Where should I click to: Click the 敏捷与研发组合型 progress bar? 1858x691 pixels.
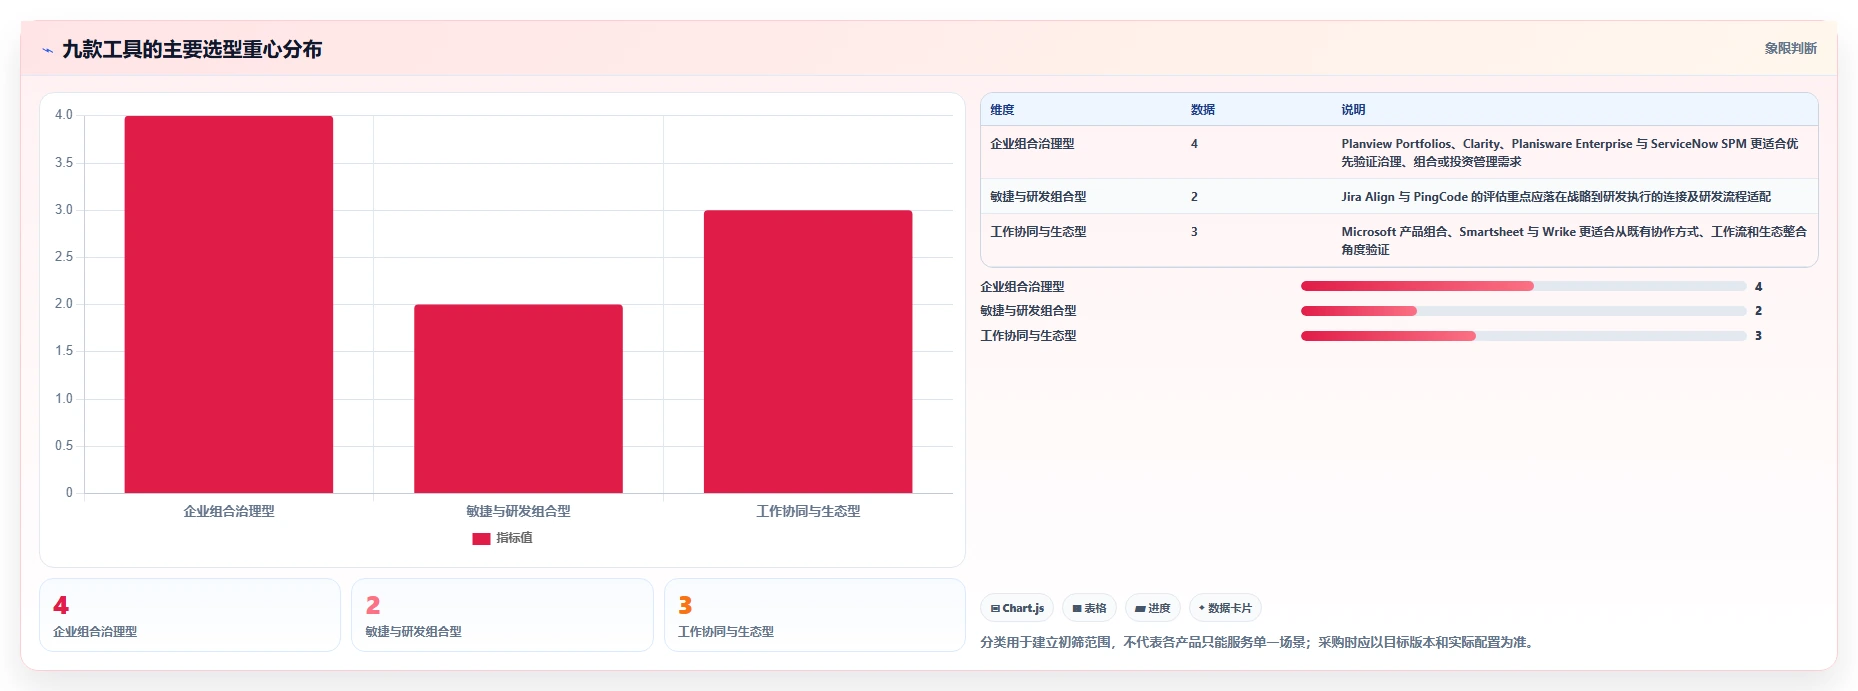(x=1523, y=311)
